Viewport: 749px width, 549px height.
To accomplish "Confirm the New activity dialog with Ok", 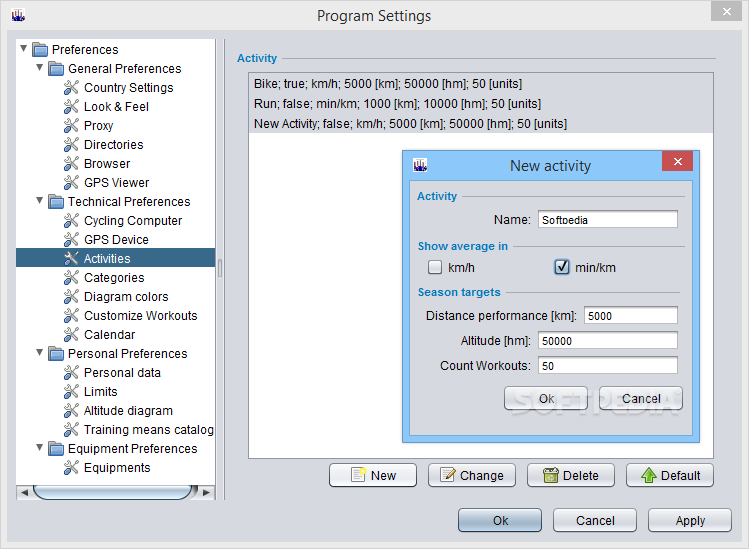I will [x=546, y=398].
